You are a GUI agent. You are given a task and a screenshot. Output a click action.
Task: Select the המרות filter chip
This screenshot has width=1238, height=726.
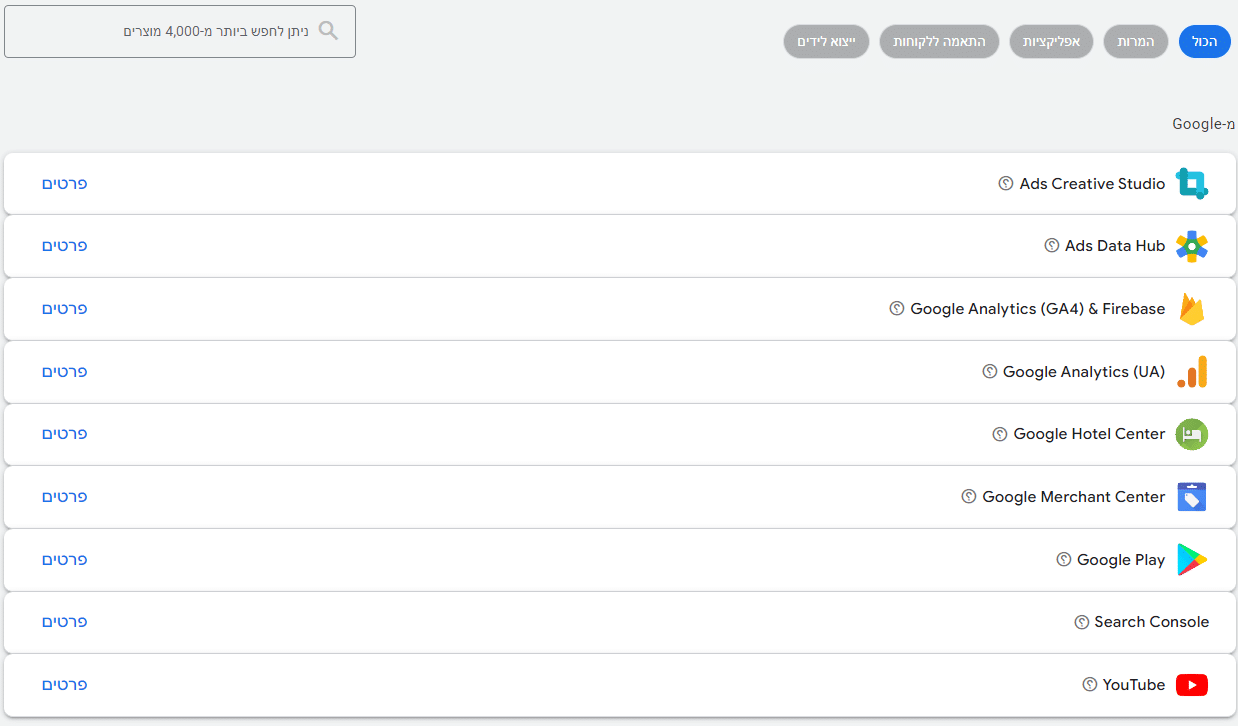point(1136,42)
